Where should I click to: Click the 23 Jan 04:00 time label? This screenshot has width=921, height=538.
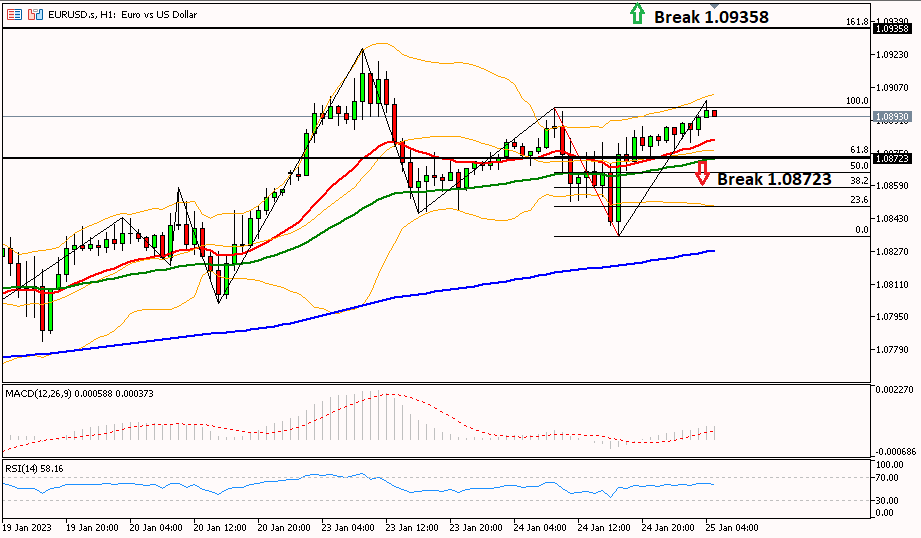348,527
